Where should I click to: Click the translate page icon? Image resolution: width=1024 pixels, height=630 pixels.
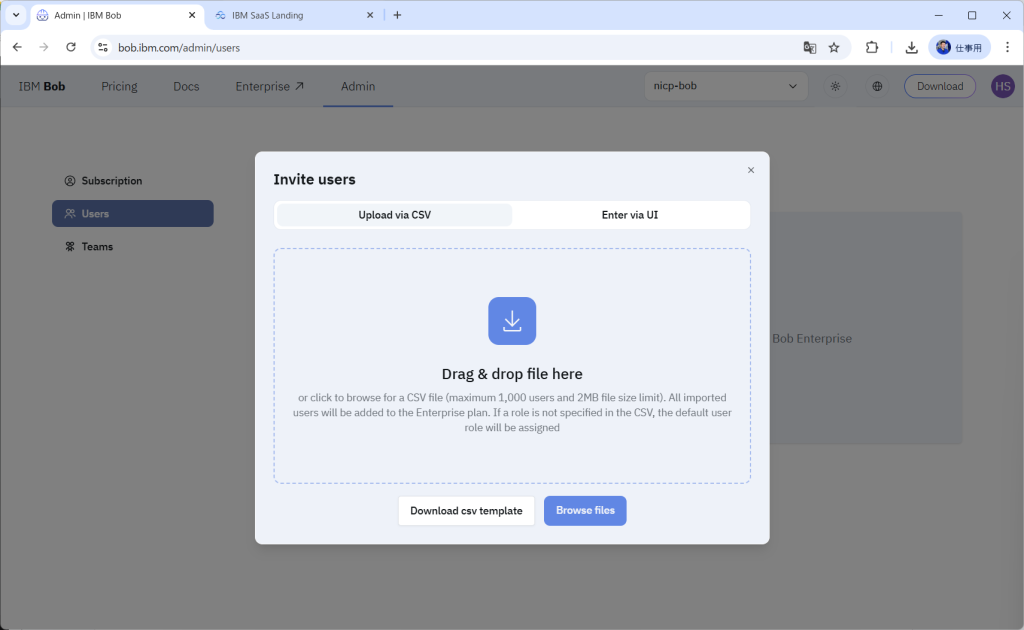coord(810,47)
